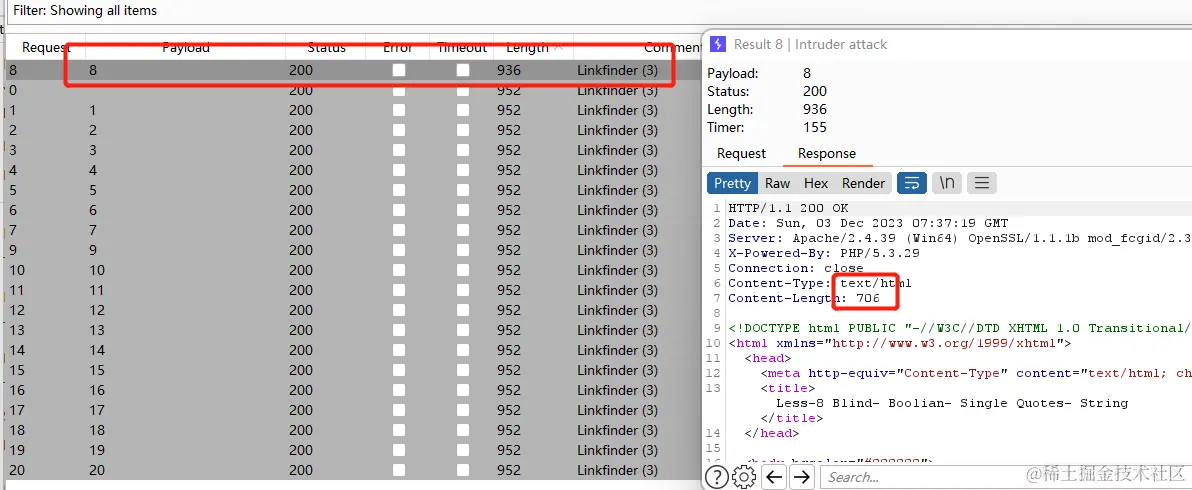Select the Pretty view tab
Viewport: 1192px width, 490px height.
click(732, 183)
